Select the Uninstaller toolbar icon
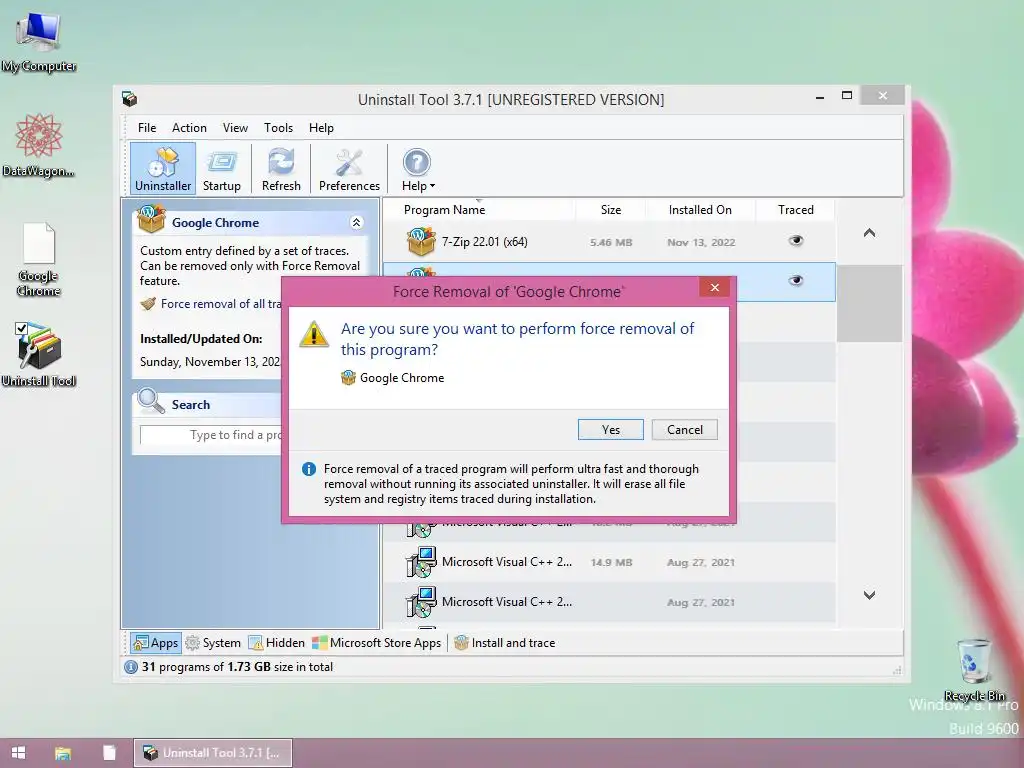Viewport: 1024px width, 768px height. (163, 168)
